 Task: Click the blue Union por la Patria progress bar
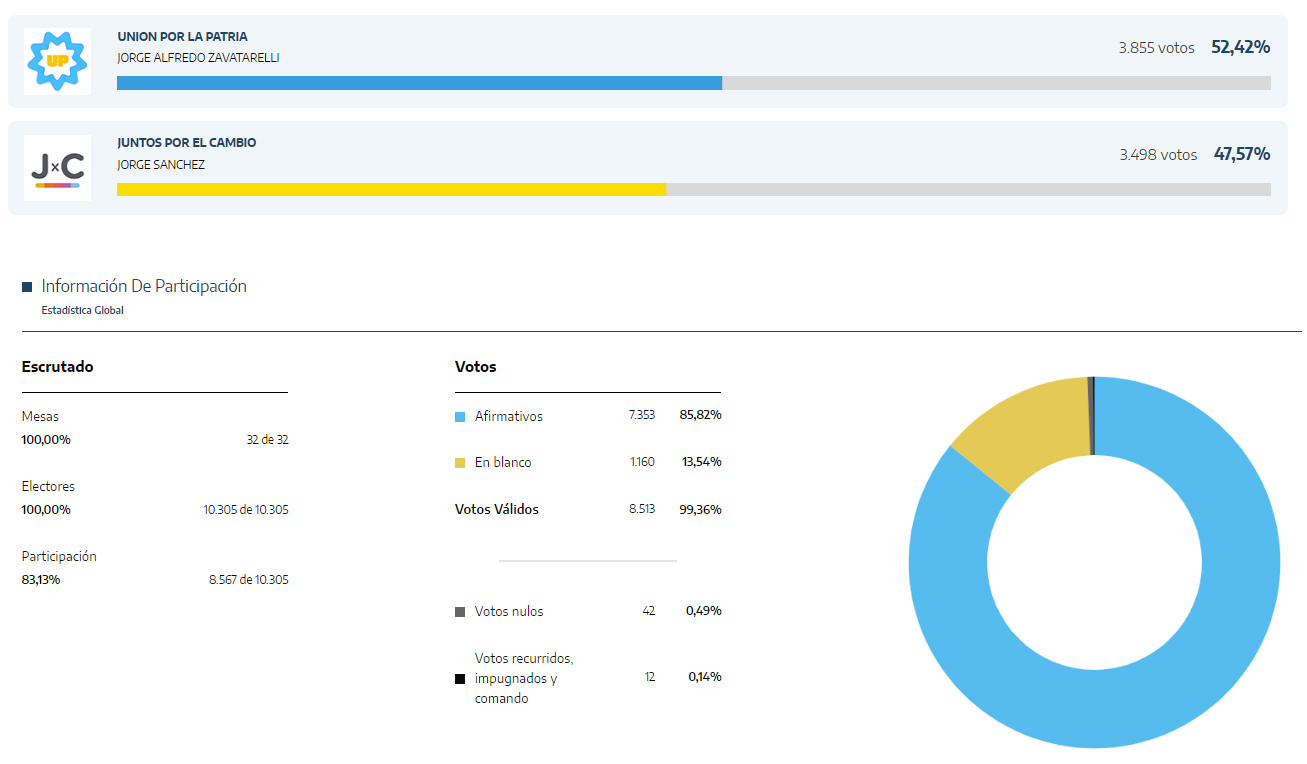pyautogui.click(x=419, y=83)
